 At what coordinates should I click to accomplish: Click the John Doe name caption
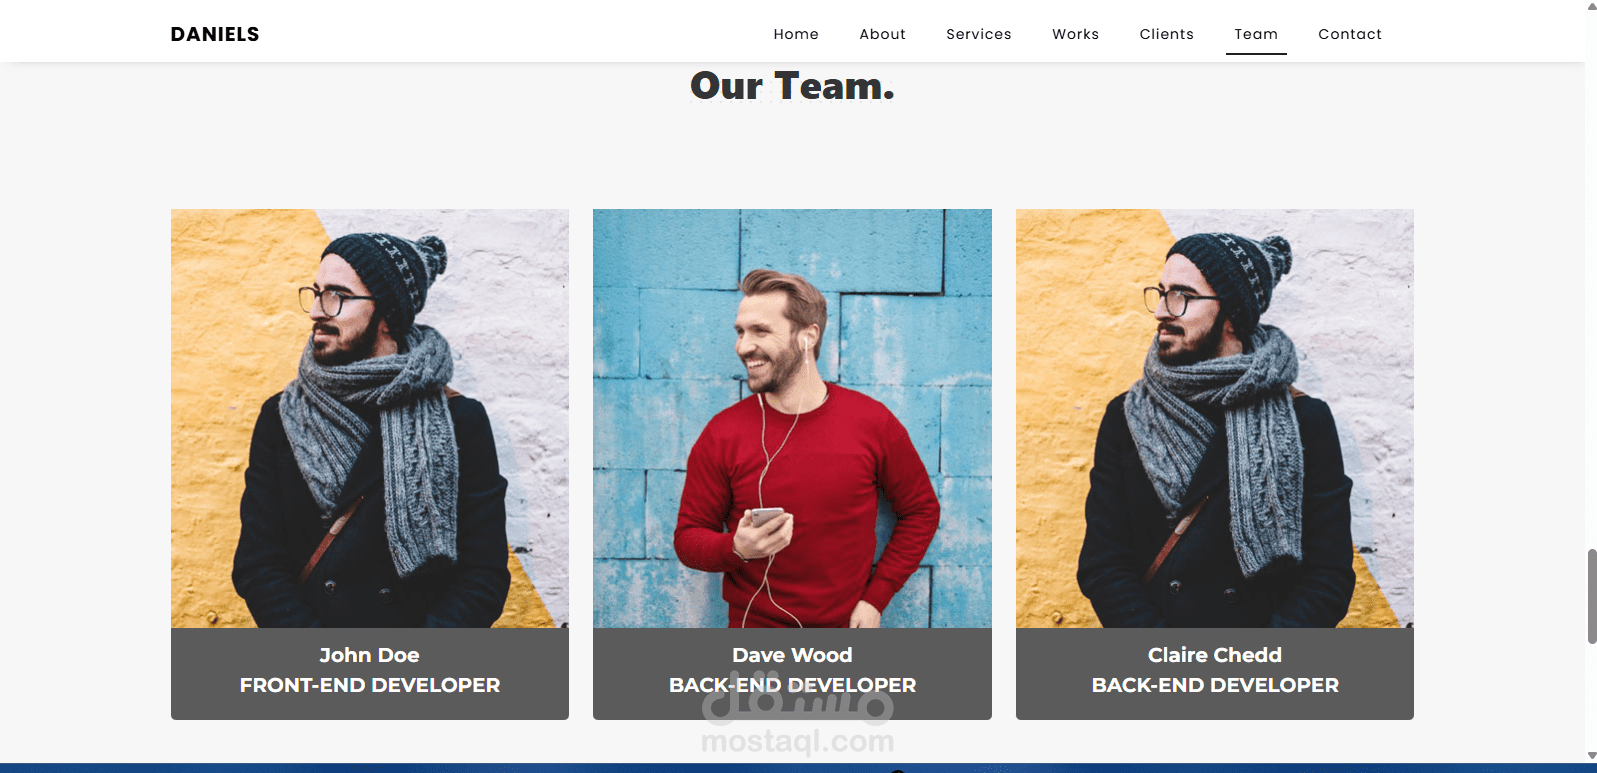coord(369,655)
